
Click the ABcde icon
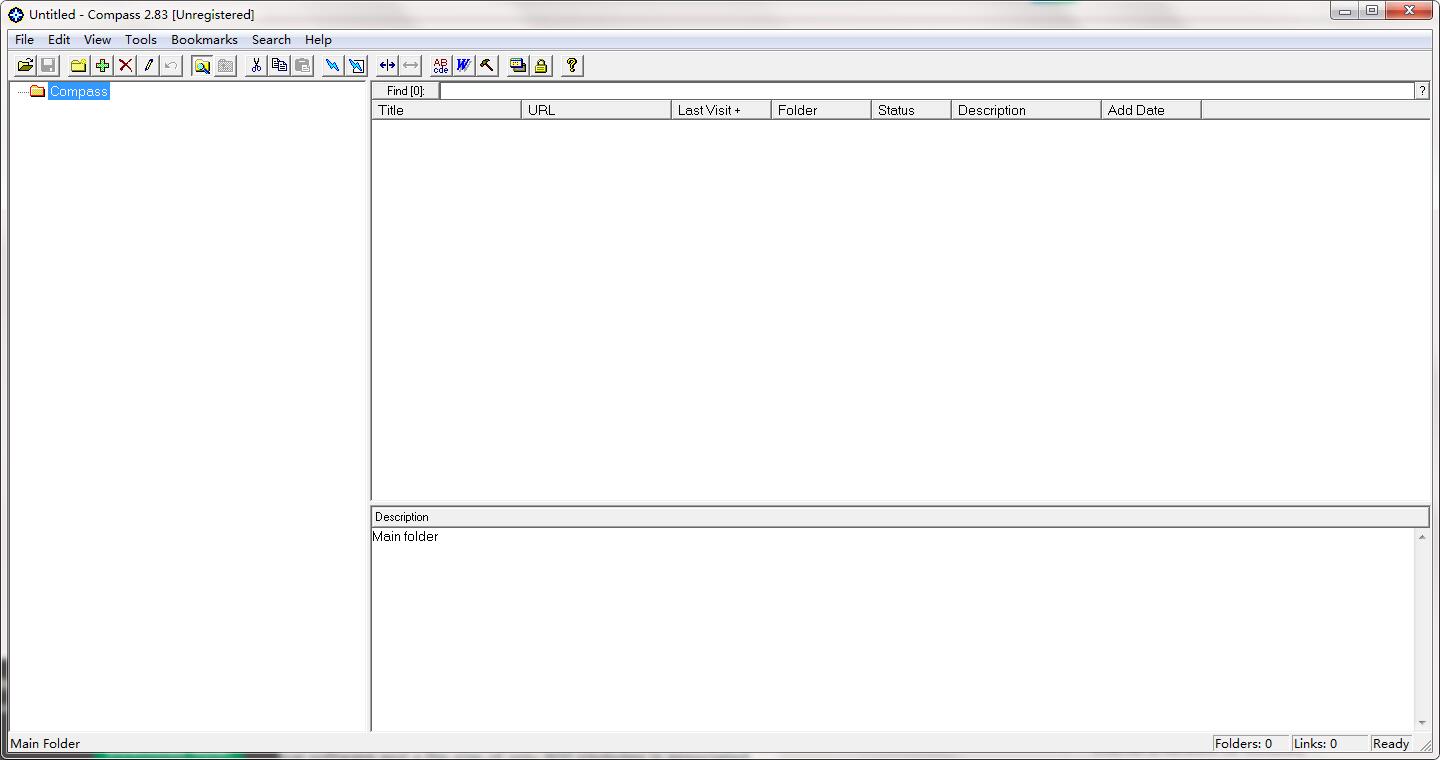coord(441,66)
